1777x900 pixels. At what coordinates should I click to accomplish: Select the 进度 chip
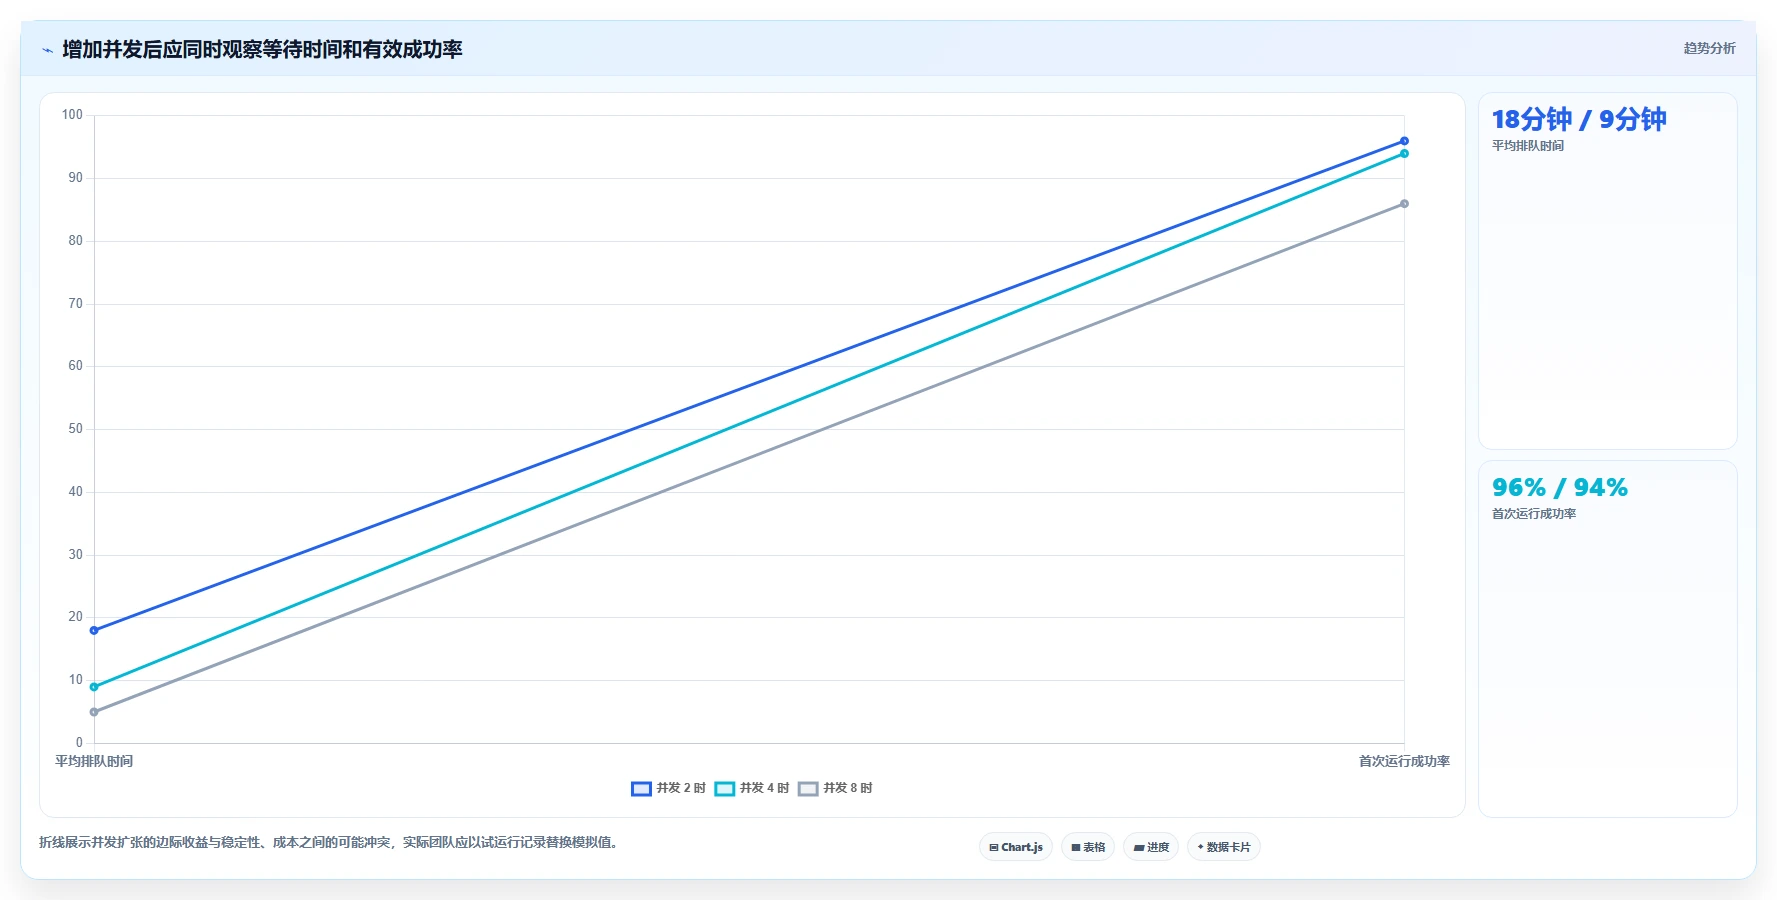point(1151,847)
